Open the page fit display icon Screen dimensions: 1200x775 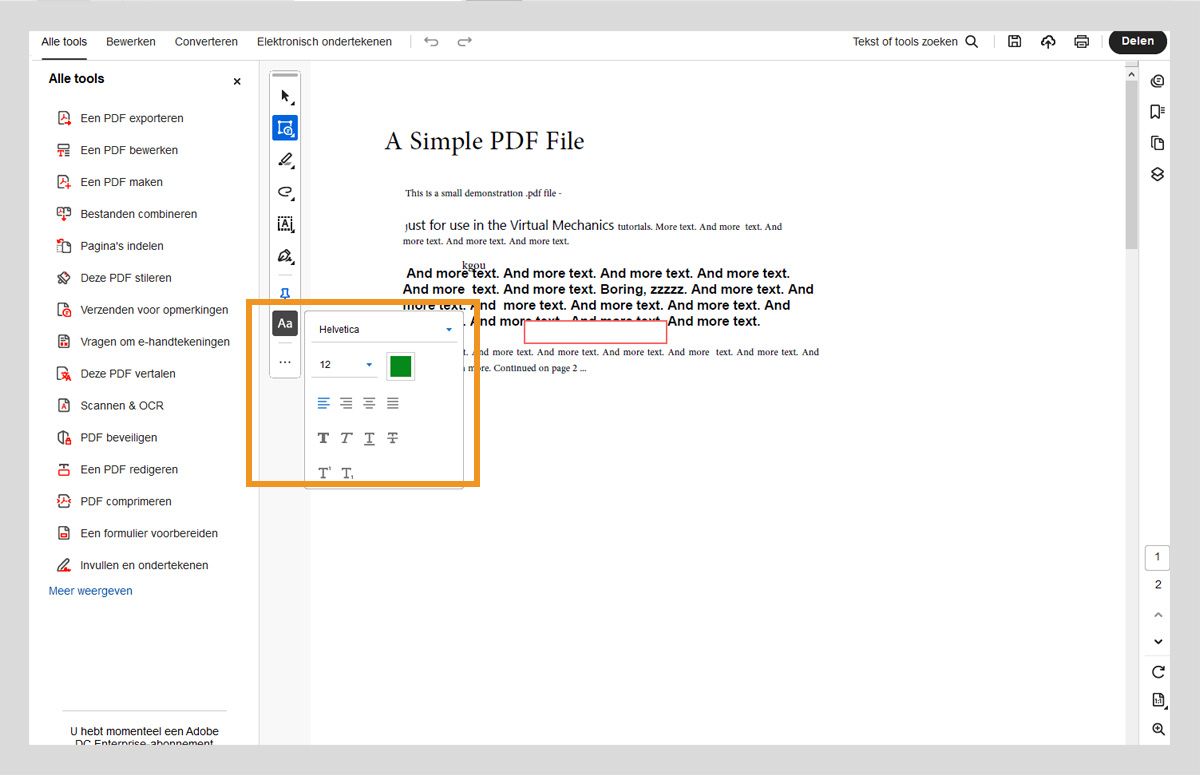coord(1158,700)
